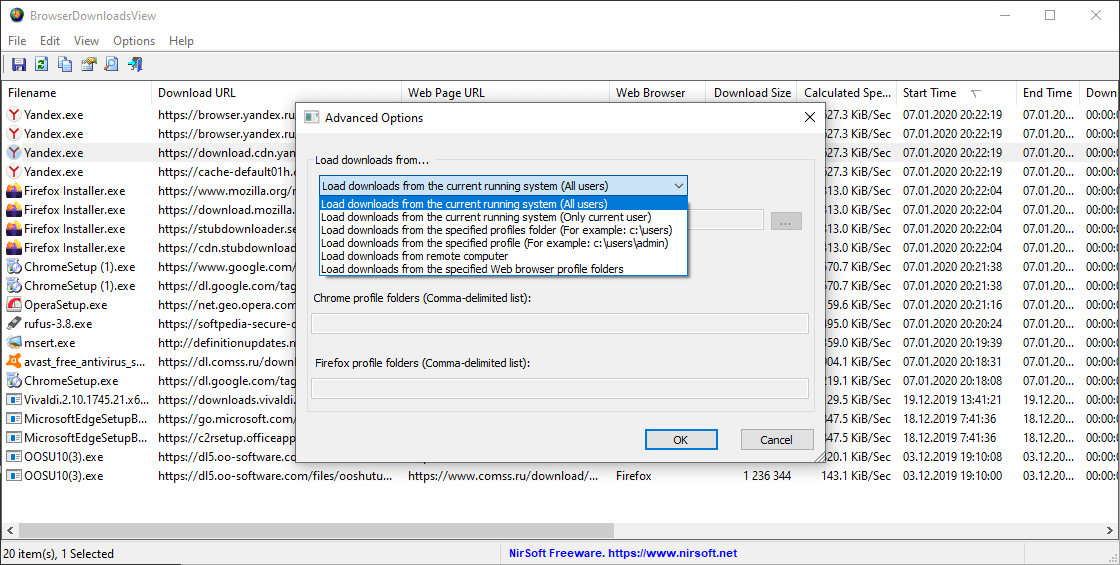Click the Firefox profile folders input field
1120x565 pixels.
coord(560,388)
